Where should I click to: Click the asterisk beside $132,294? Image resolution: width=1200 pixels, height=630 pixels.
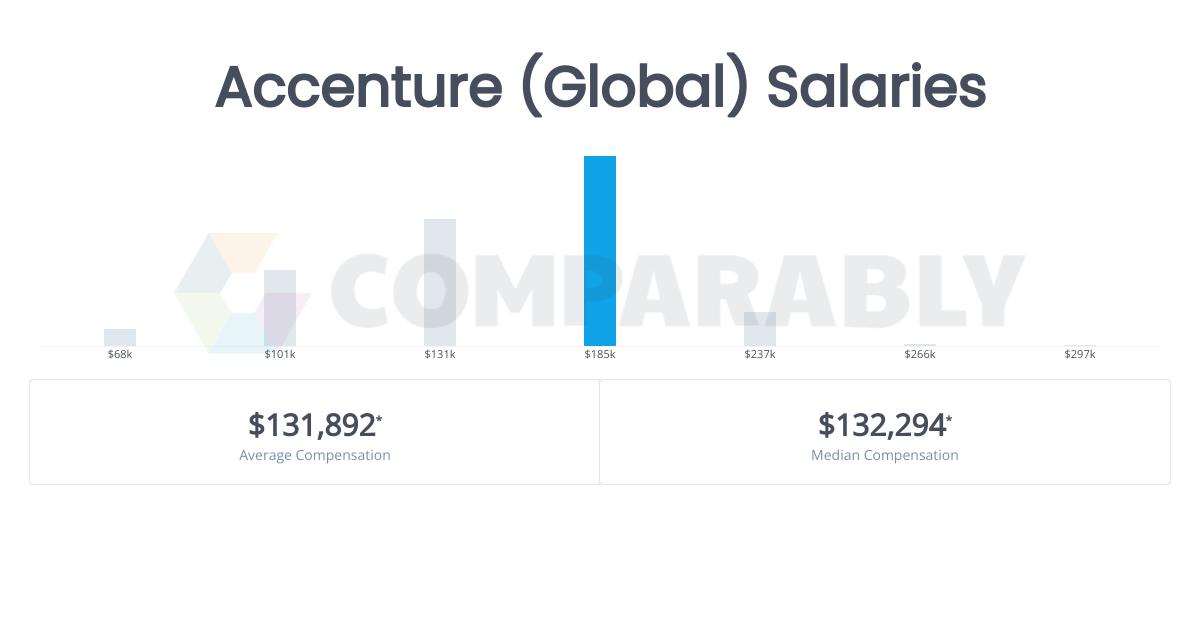[949, 418]
